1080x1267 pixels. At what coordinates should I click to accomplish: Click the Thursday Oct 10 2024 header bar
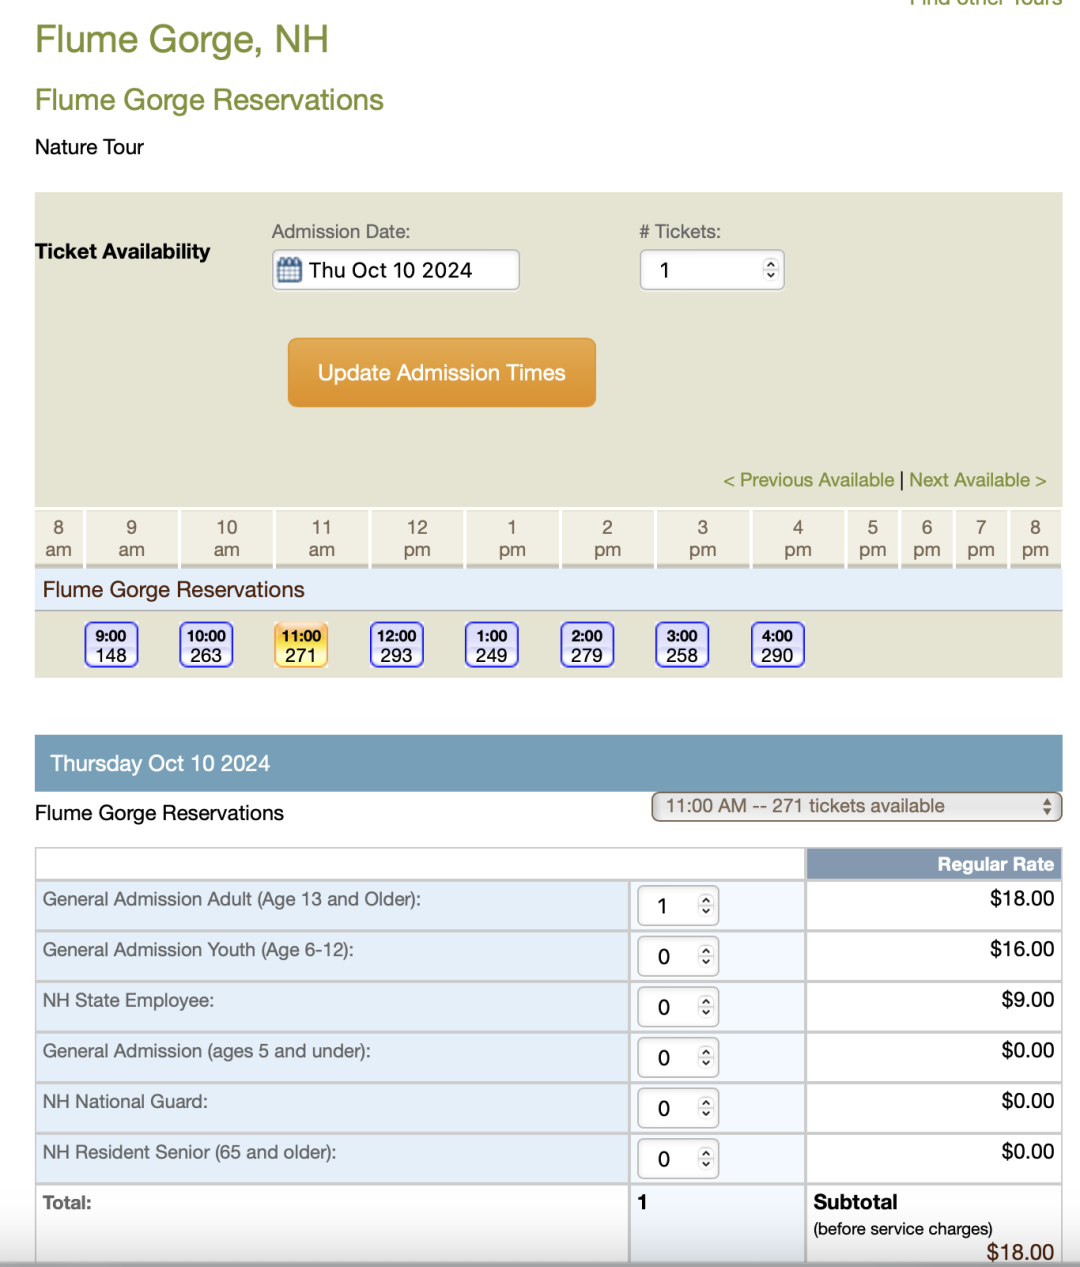point(548,763)
